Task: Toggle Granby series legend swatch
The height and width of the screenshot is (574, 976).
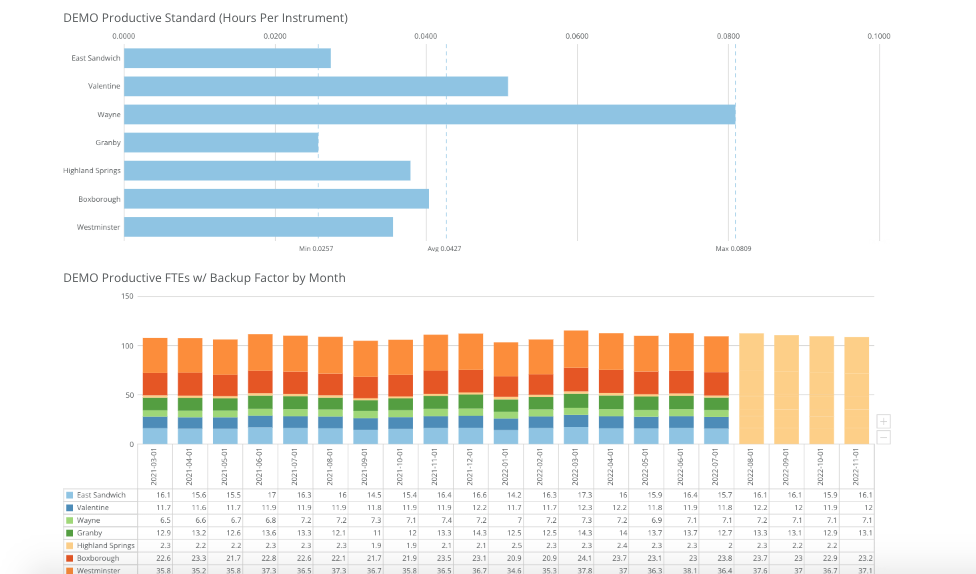Action: [69, 533]
